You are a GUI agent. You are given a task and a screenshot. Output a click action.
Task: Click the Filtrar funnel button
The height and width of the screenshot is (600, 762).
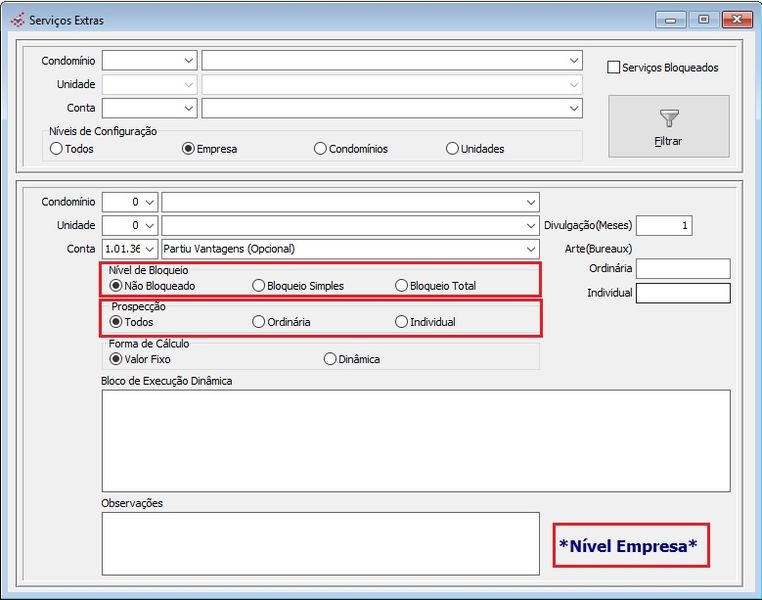tap(668, 126)
